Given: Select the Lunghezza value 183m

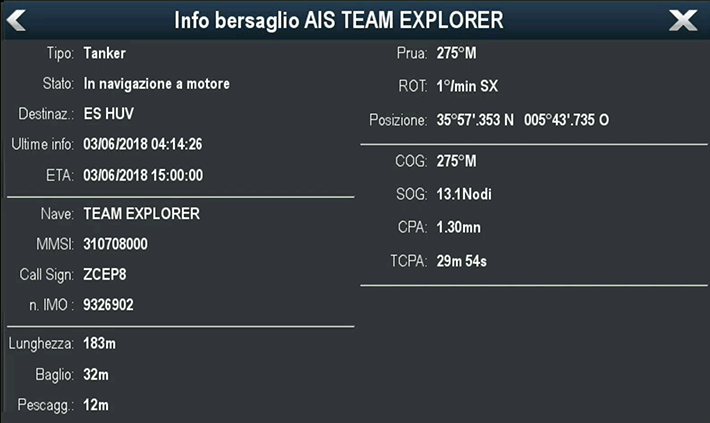Looking at the screenshot, I should 100,344.
